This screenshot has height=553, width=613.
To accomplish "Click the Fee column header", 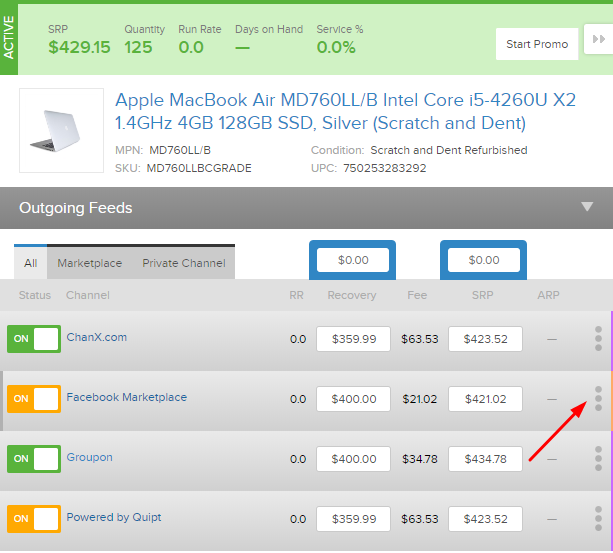I will pyautogui.click(x=417, y=295).
